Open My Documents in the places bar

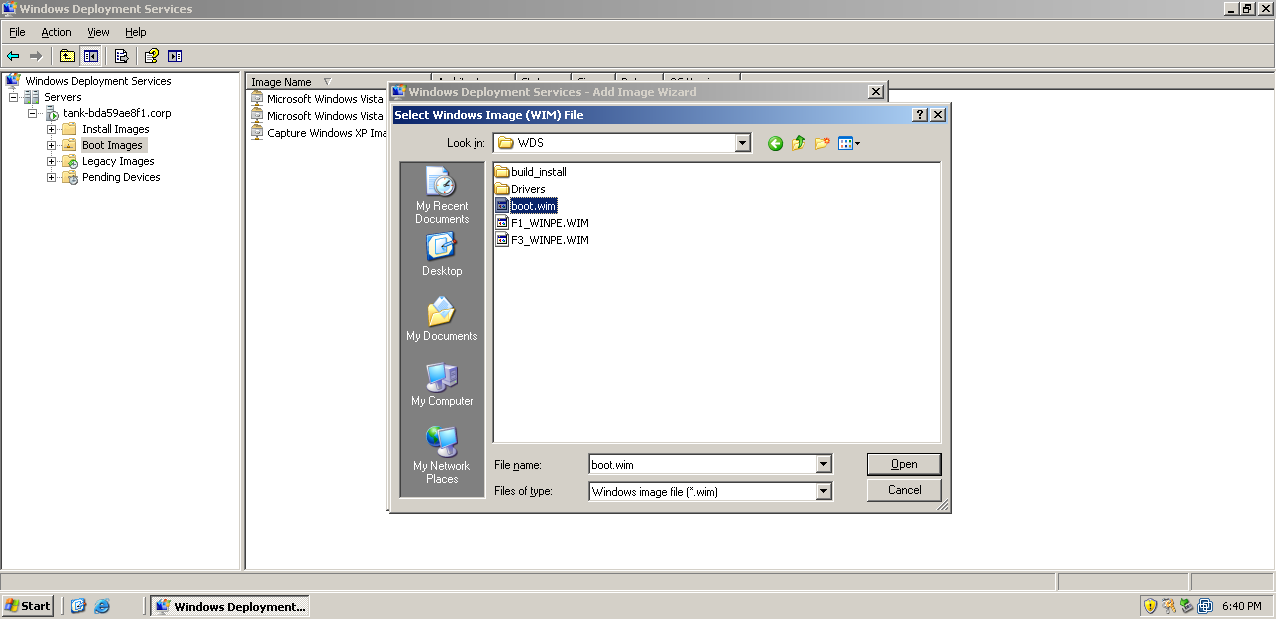[x=442, y=319]
